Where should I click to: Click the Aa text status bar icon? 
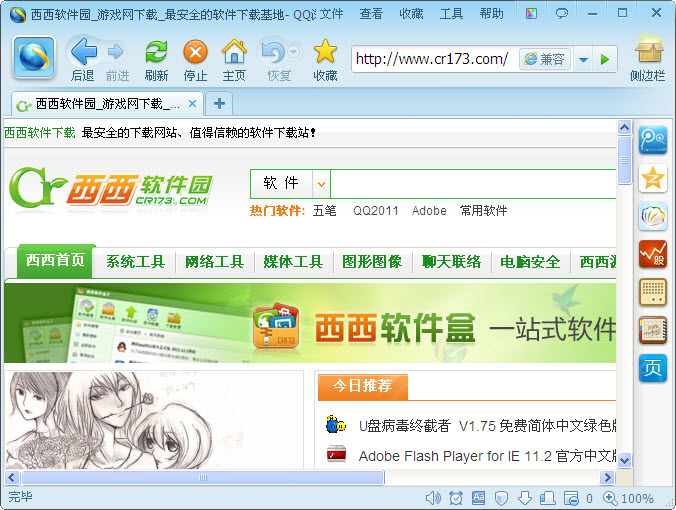coord(479,498)
